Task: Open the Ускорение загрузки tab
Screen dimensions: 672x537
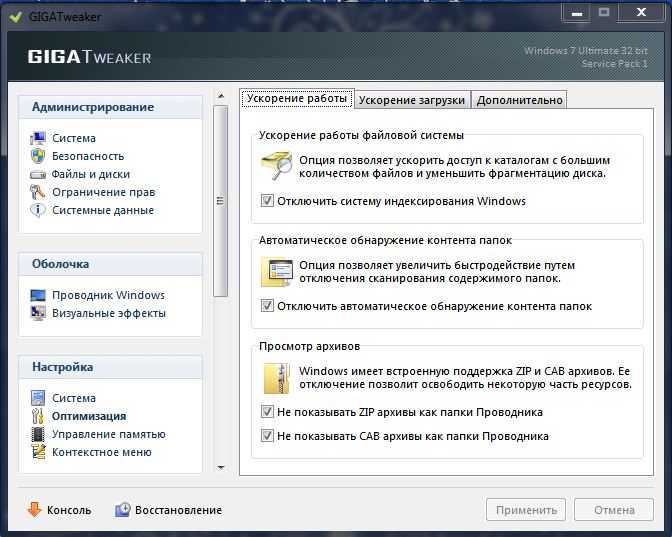Action: point(412,100)
